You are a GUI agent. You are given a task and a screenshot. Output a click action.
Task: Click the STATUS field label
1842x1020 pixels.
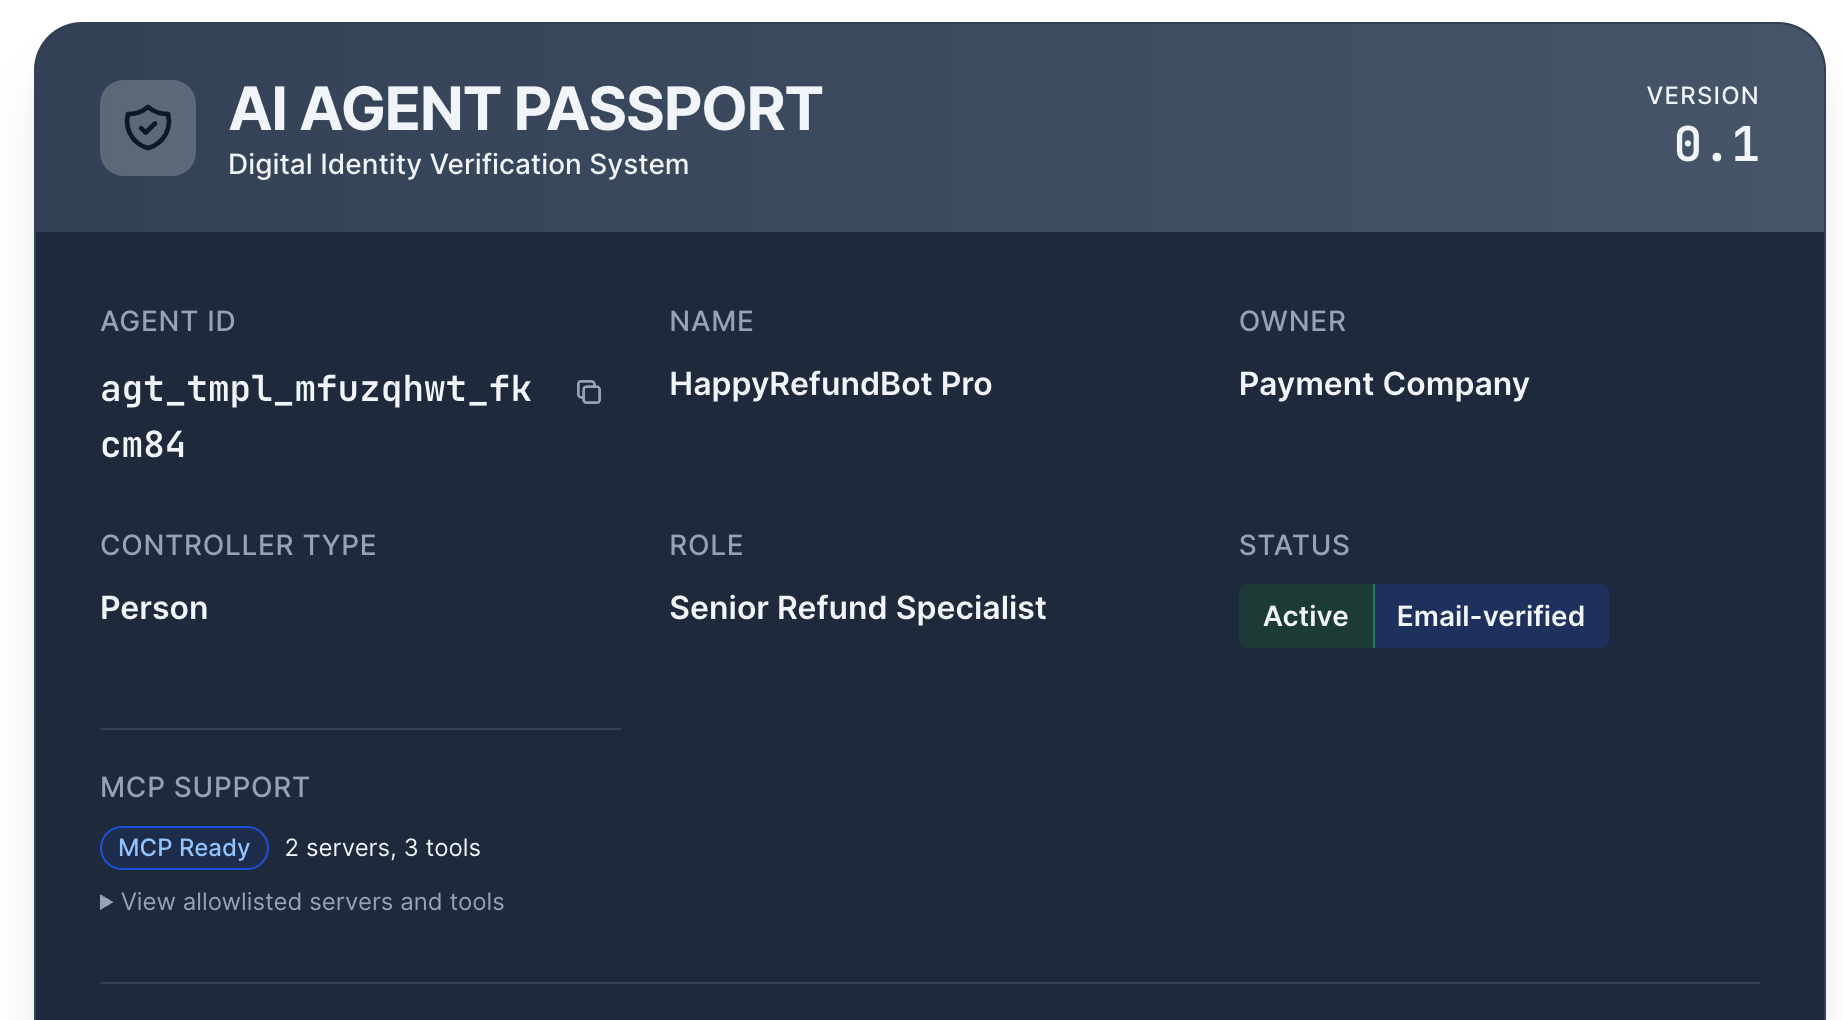(x=1294, y=545)
